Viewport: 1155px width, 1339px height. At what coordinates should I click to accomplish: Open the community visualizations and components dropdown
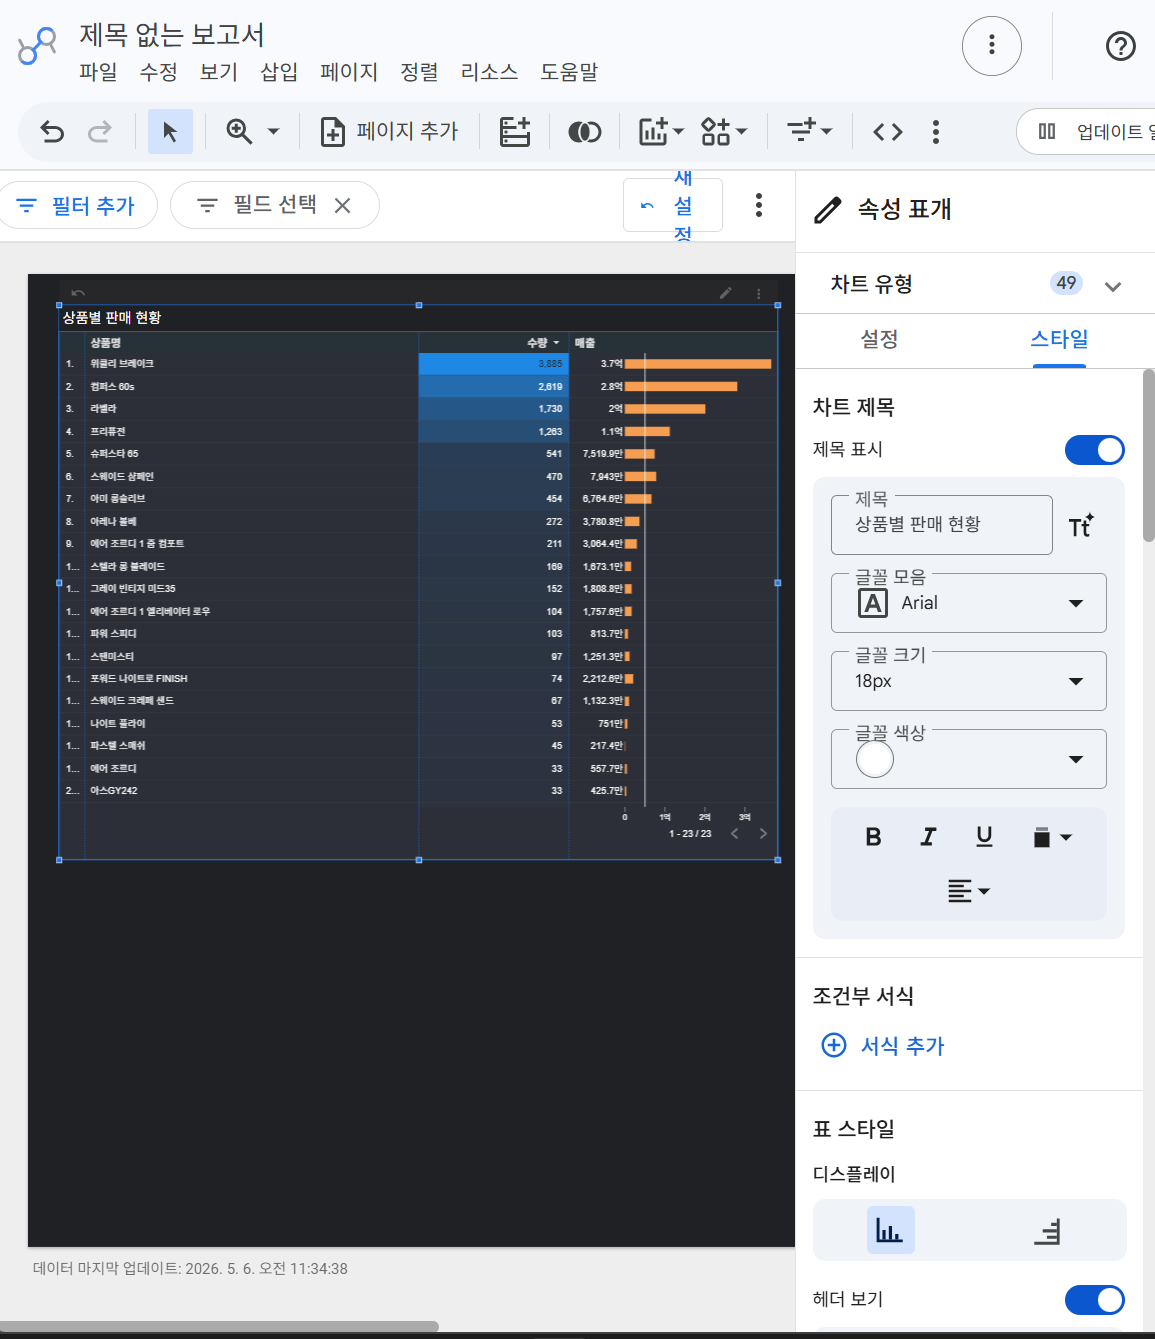724,131
